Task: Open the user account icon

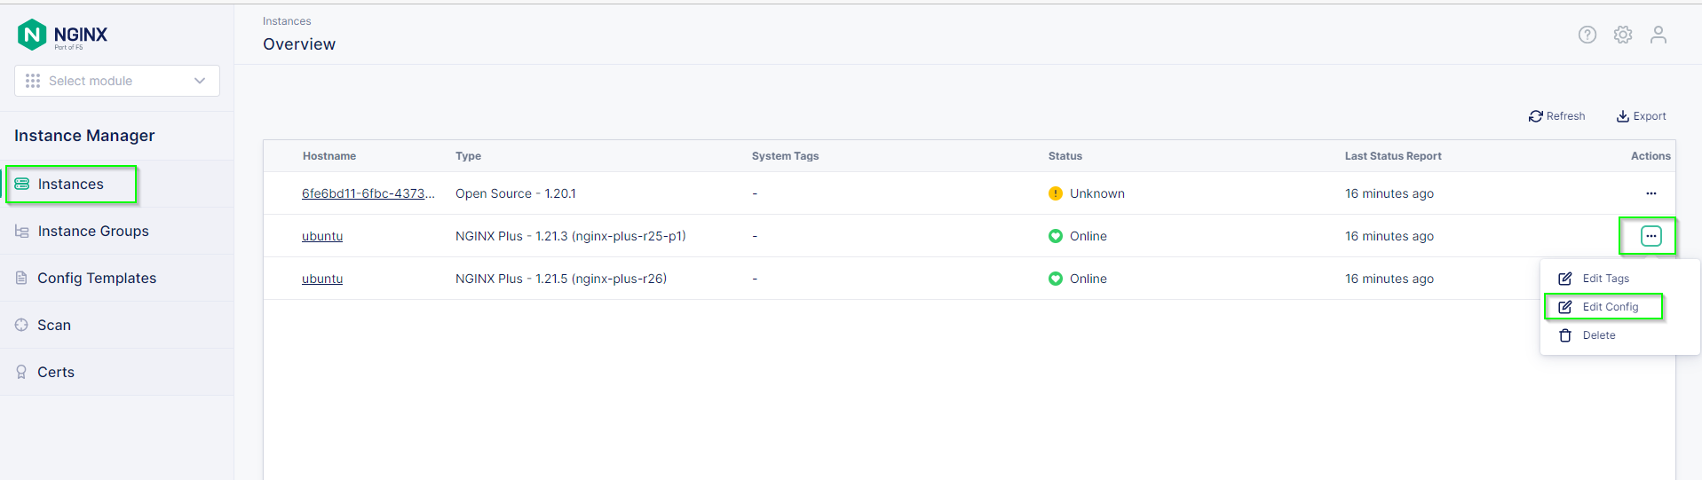Action: 1658,35
